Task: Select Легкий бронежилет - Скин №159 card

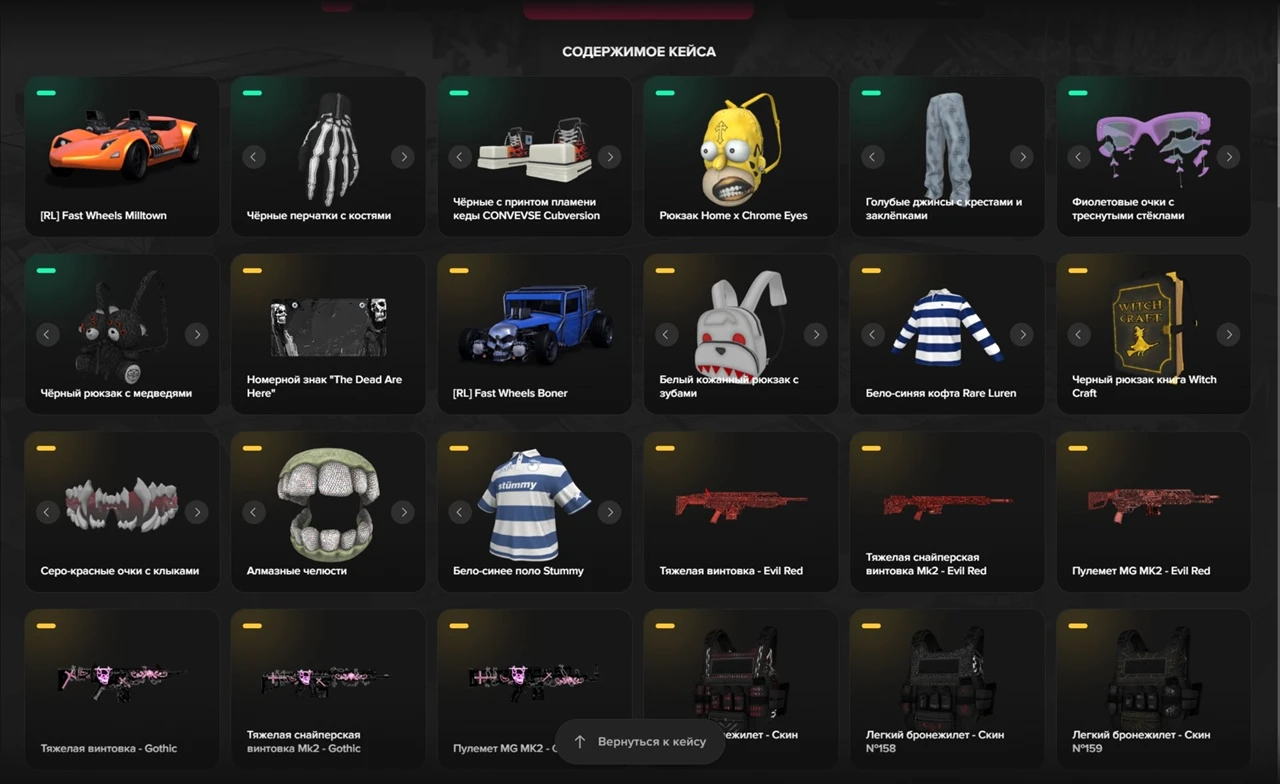Action: coord(1153,689)
